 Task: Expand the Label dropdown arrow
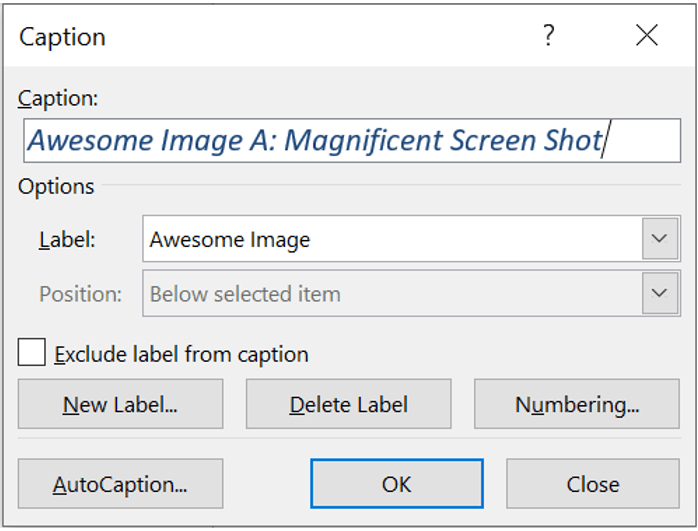[x=659, y=240]
